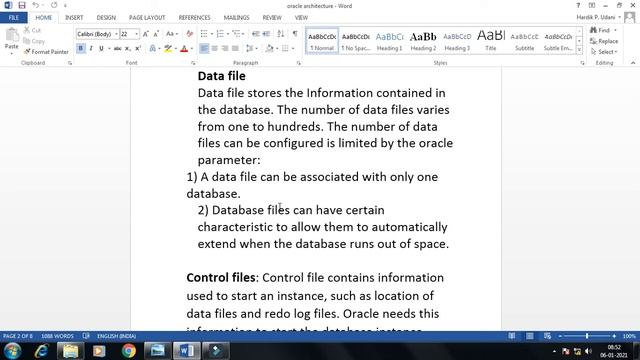Click zoom in plus button
The width and height of the screenshot is (640, 360).
tap(614, 336)
